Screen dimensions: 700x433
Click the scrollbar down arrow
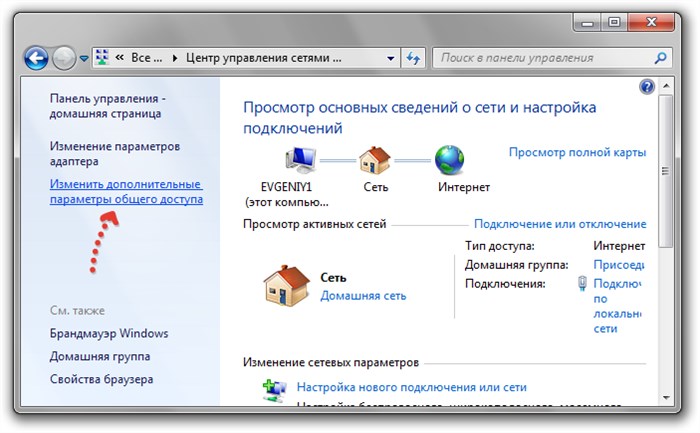point(666,397)
